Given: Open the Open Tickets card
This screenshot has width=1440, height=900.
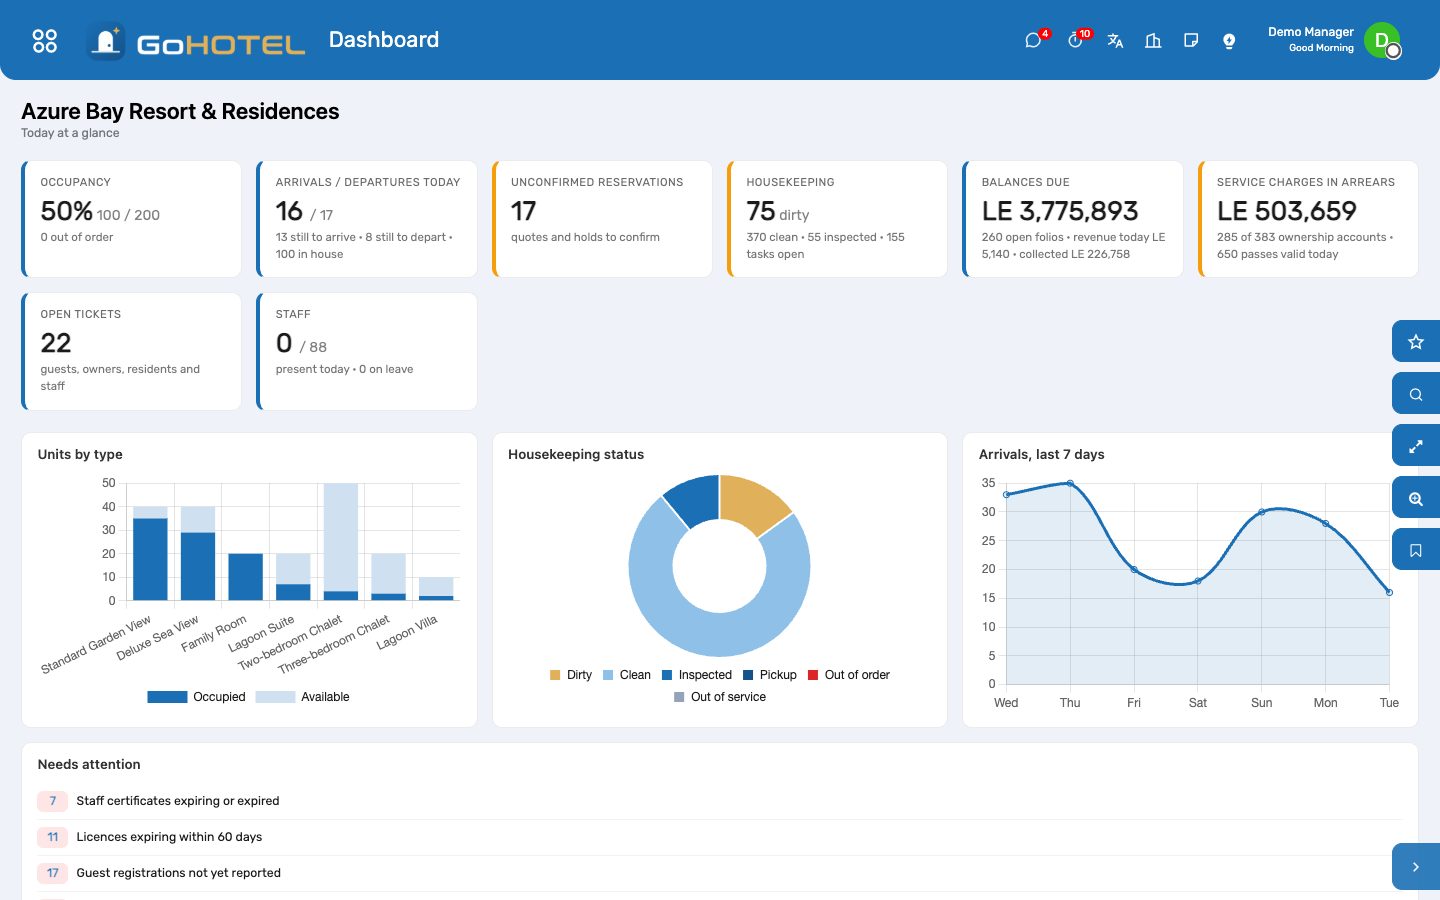Looking at the screenshot, I should pyautogui.click(x=131, y=351).
